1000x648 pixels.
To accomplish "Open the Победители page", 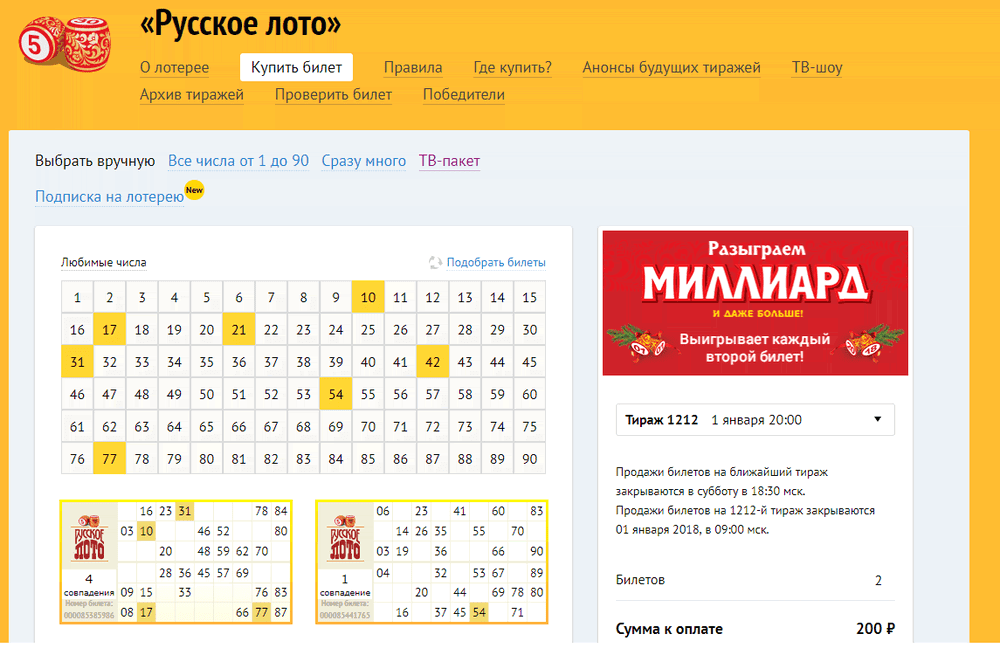I will (464, 95).
